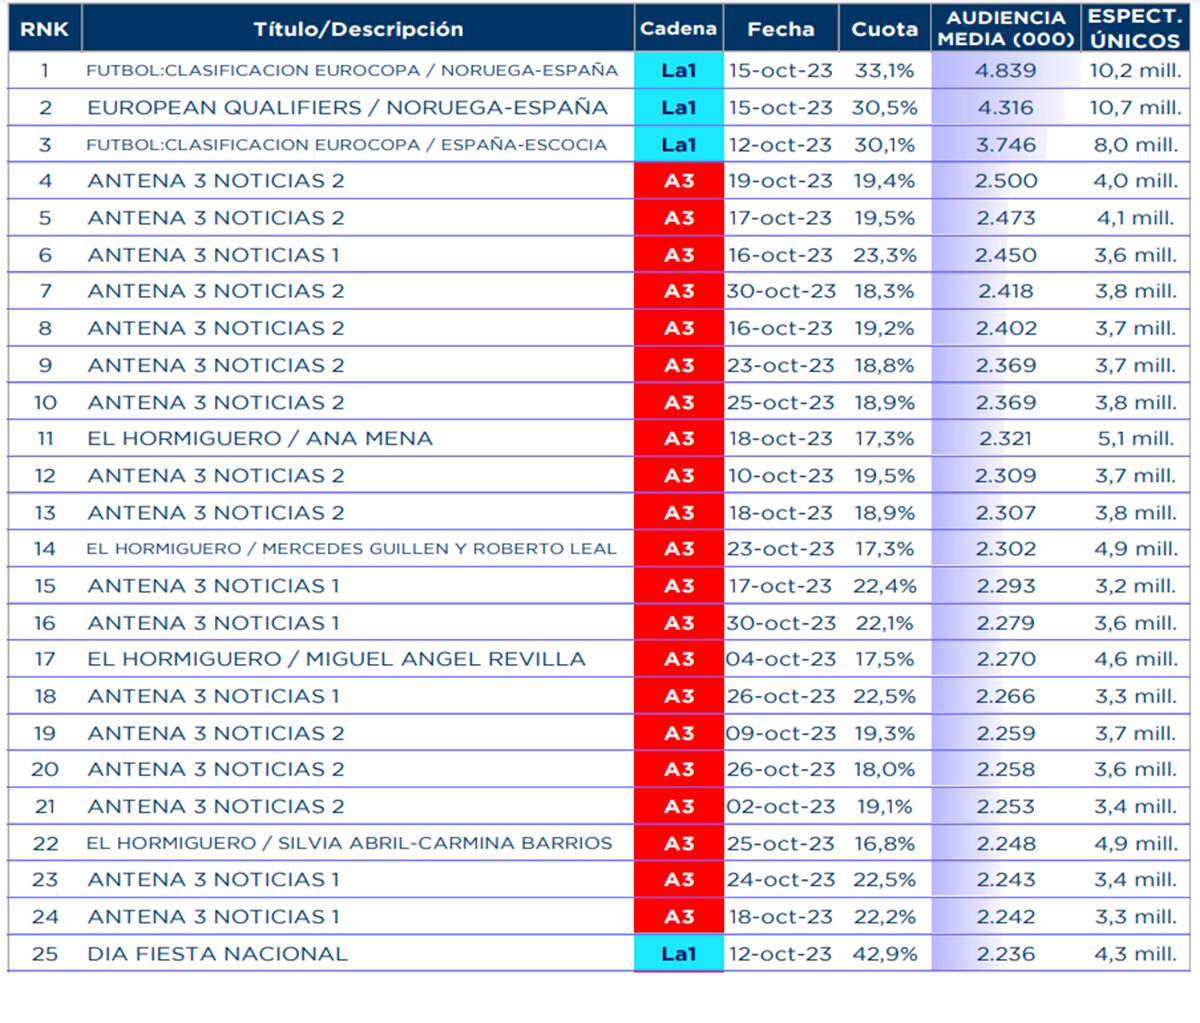The height and width of the screenshot is (1023, 1200).
Task: Click the "Cuota" column header
Action: 884,29
